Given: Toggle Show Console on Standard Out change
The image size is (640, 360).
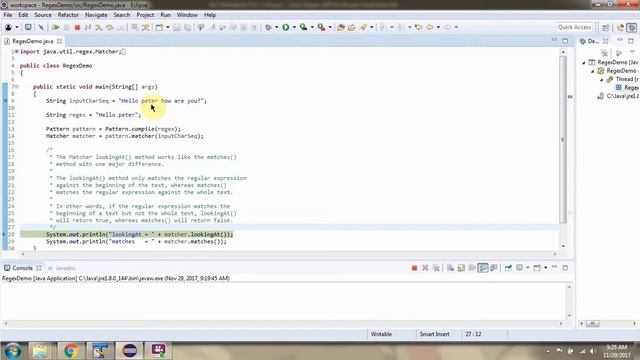Looking at the screenshot, I should pyautogui.click(x=483, y=268).
